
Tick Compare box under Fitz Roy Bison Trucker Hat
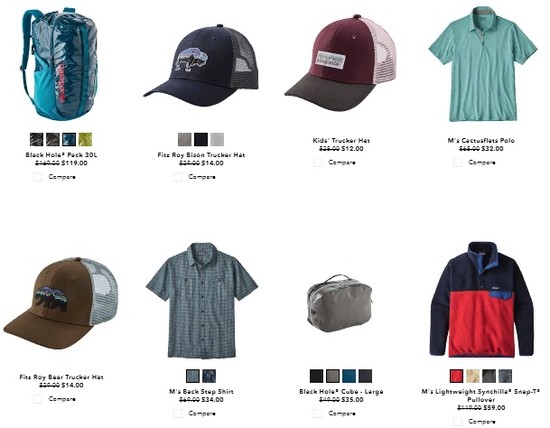click(178, 176)
